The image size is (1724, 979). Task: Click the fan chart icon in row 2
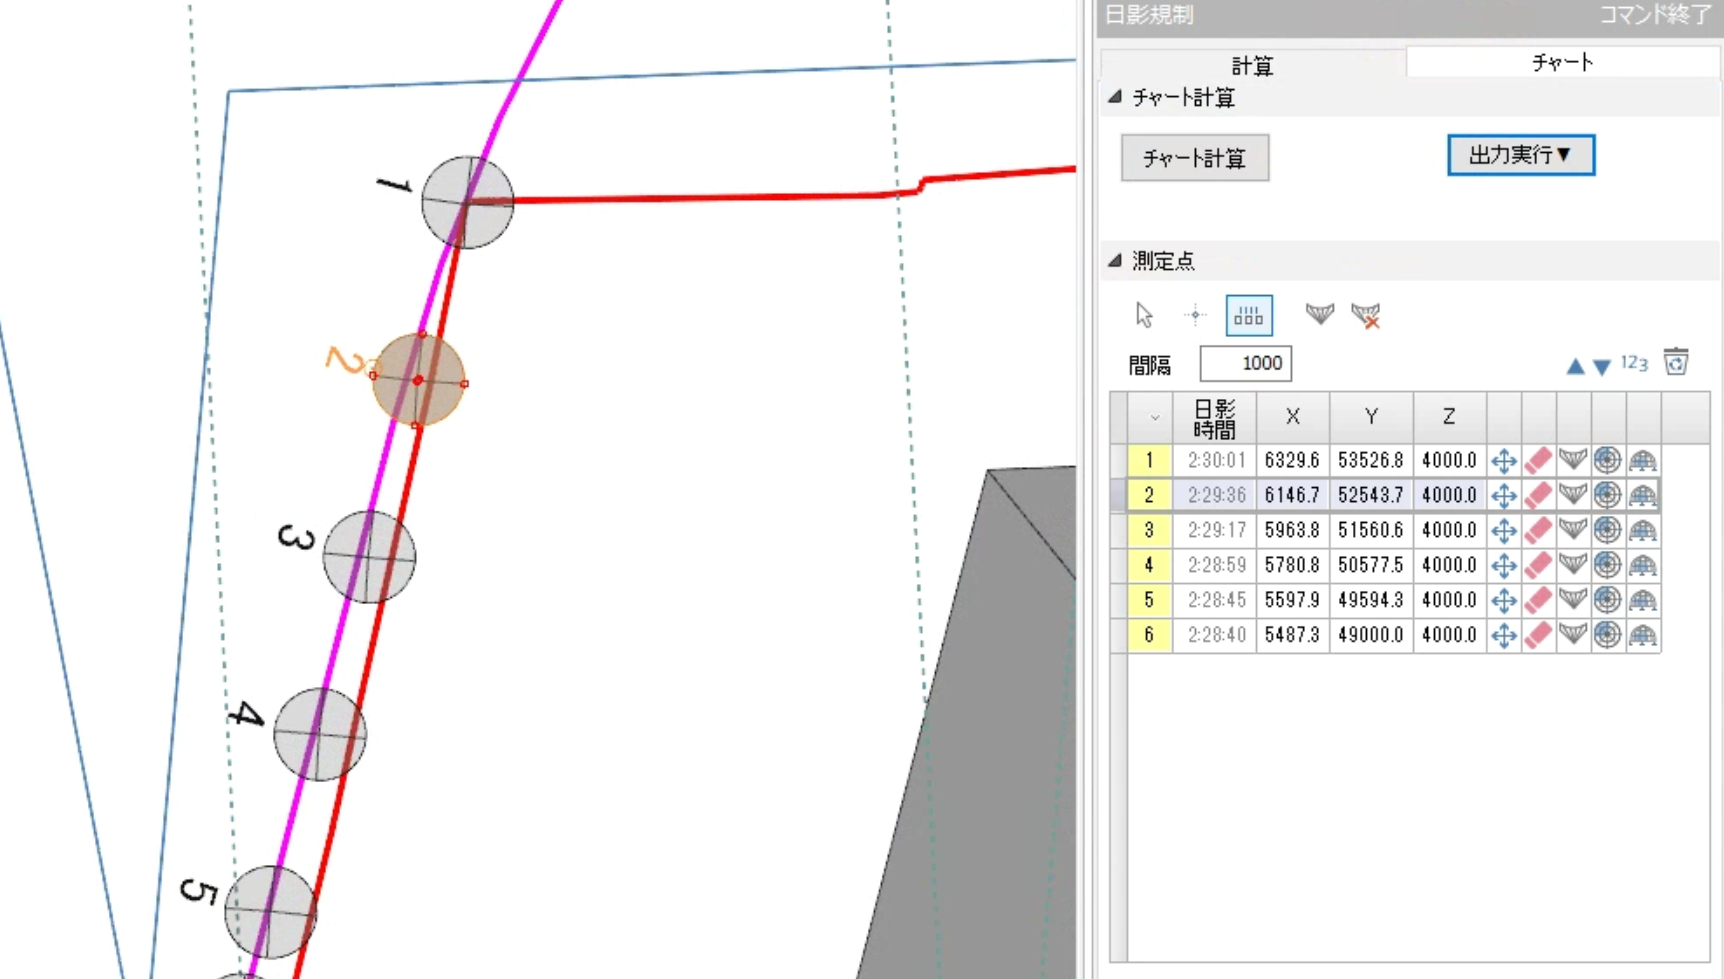tap(1573, 496)
